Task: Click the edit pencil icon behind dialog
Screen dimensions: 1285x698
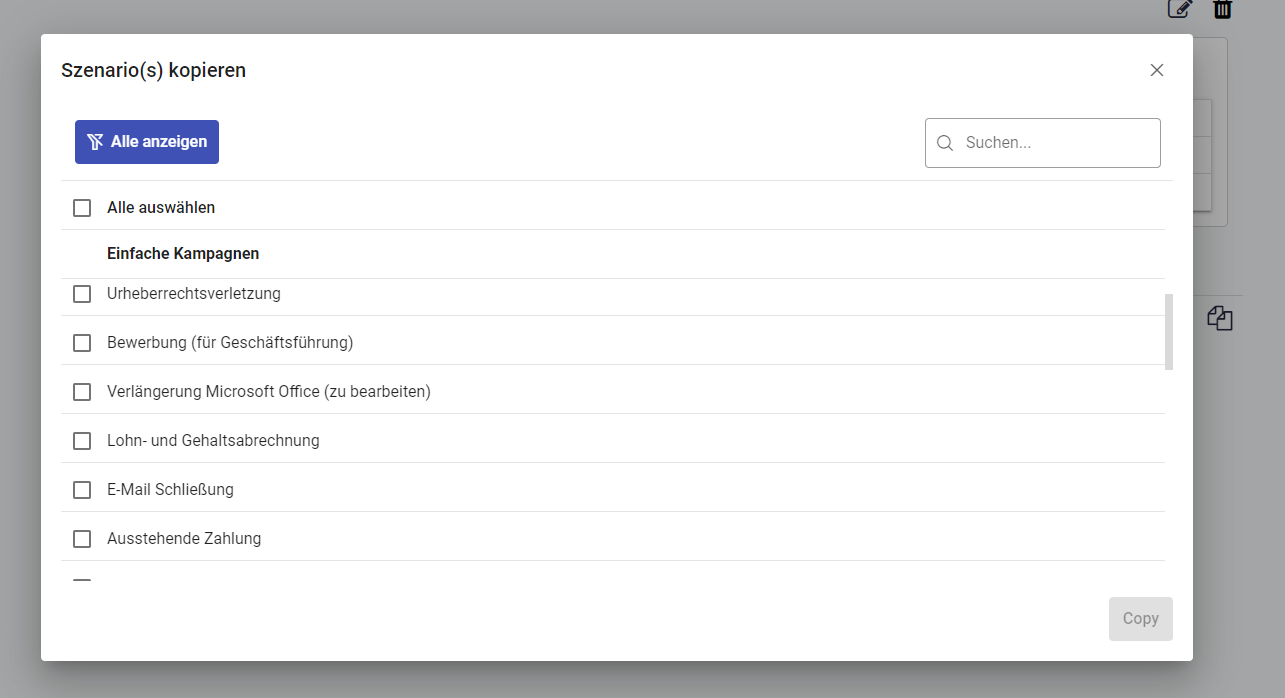Action: tap(1180, 9)
